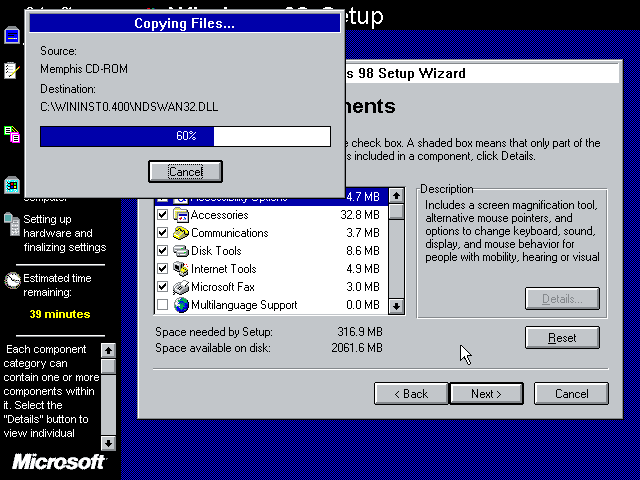The image size is (640, 480).
Task: Click the hardware setup step icon in sidebar
Action: tap(12, 224)
